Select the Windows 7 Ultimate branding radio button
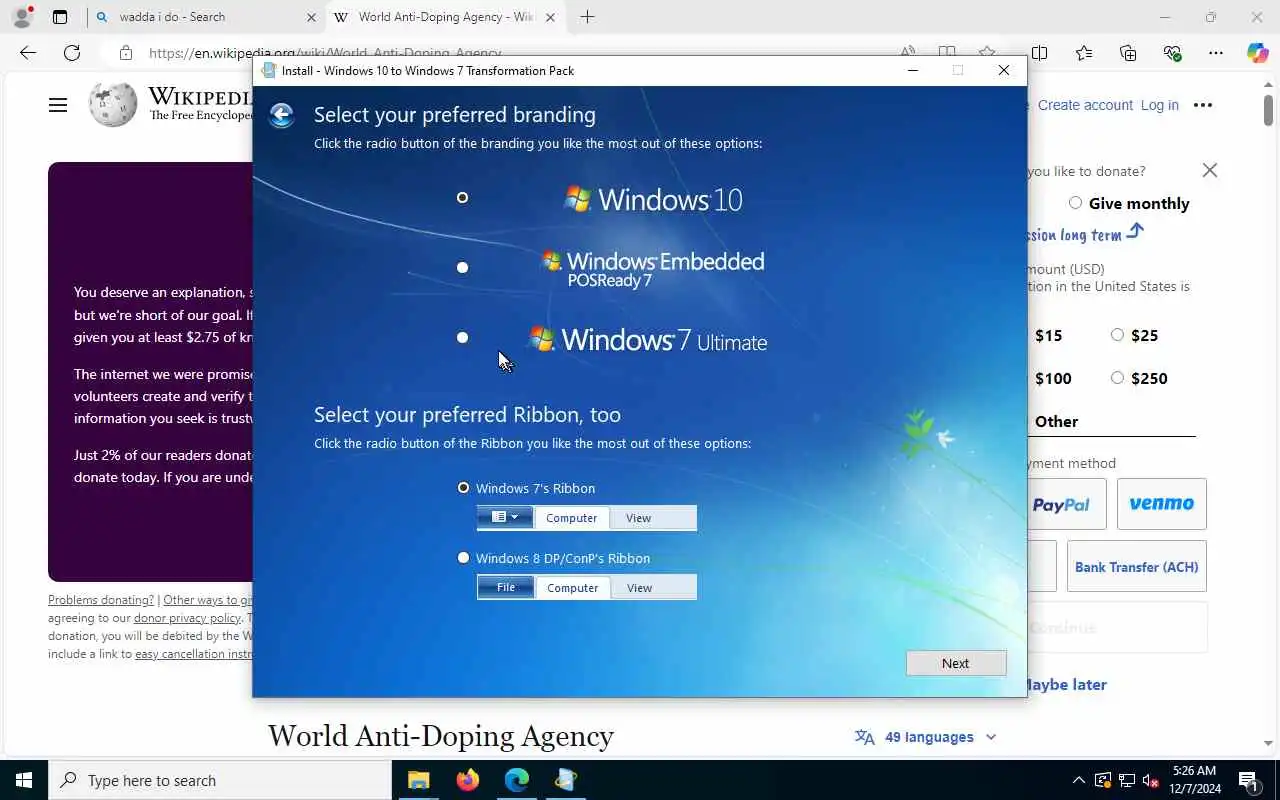 462,338
